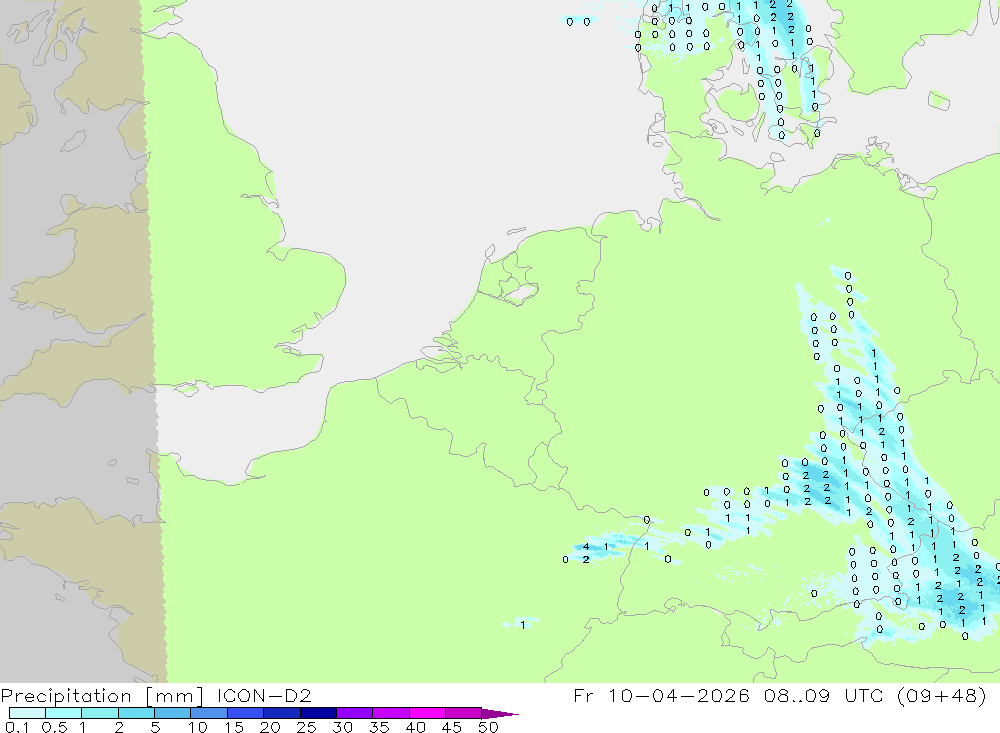Image resolution: width=1000 pixels, height=733 pixels.
Task: Click the '25' legend tick label
Action: coord(306,727)
